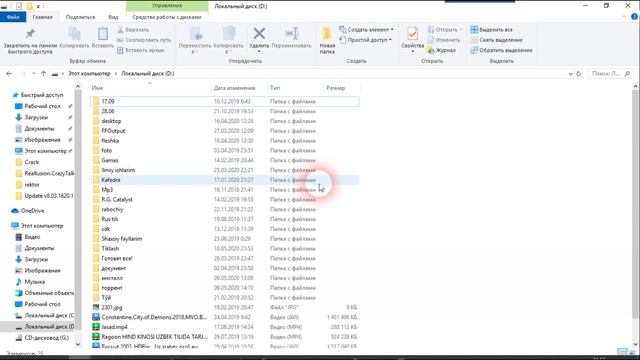Select the FFOutput folder

pyautogui.click(x=224, y=131)
